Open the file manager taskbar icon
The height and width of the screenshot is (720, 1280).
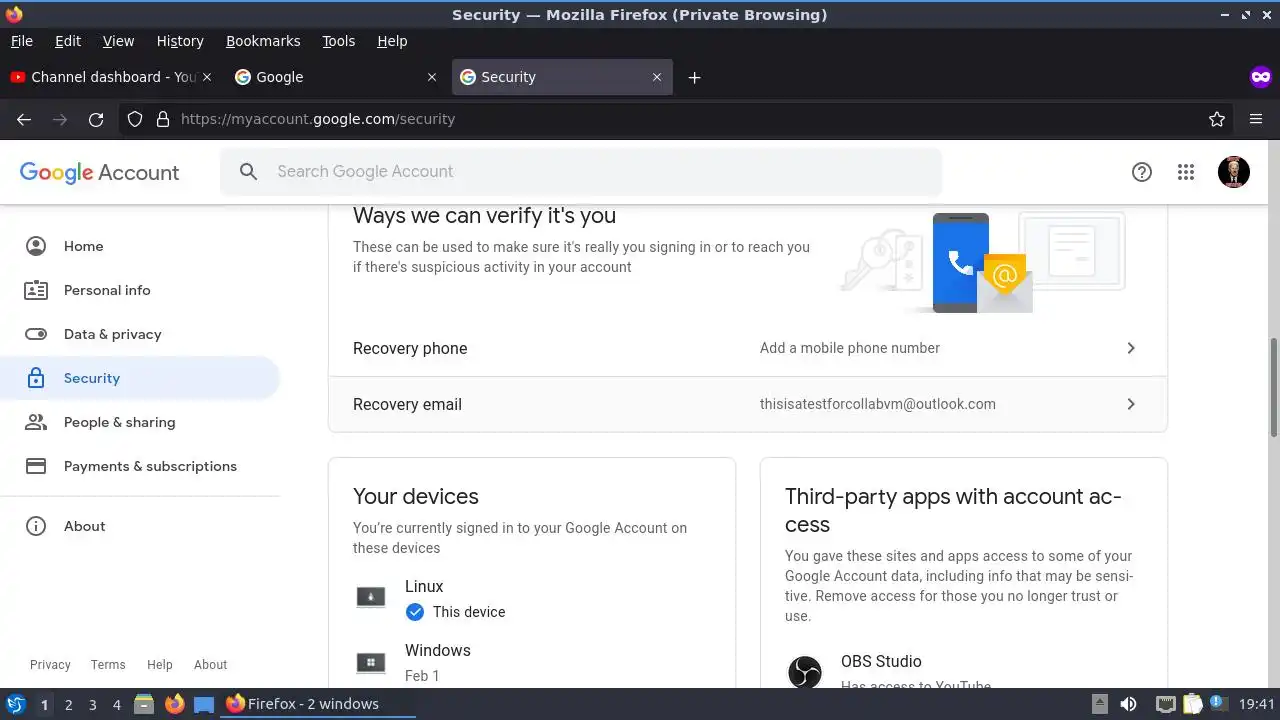tap(144, 704)
